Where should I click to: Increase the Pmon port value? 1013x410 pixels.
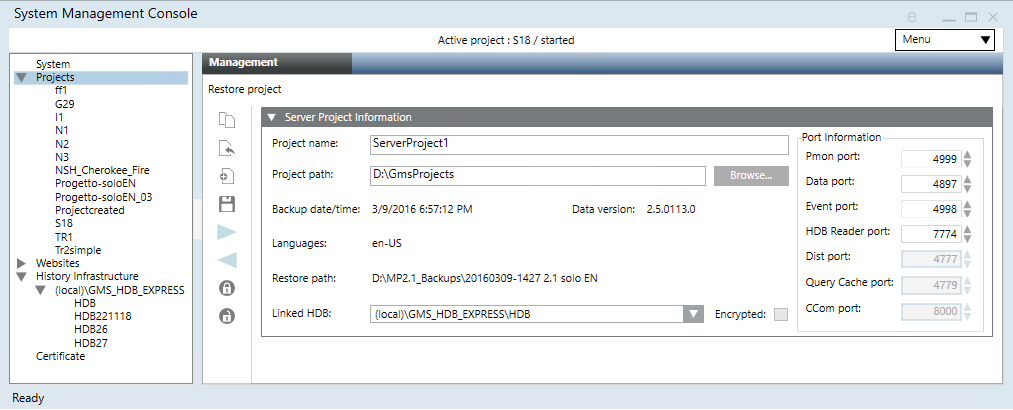(967, 153)
